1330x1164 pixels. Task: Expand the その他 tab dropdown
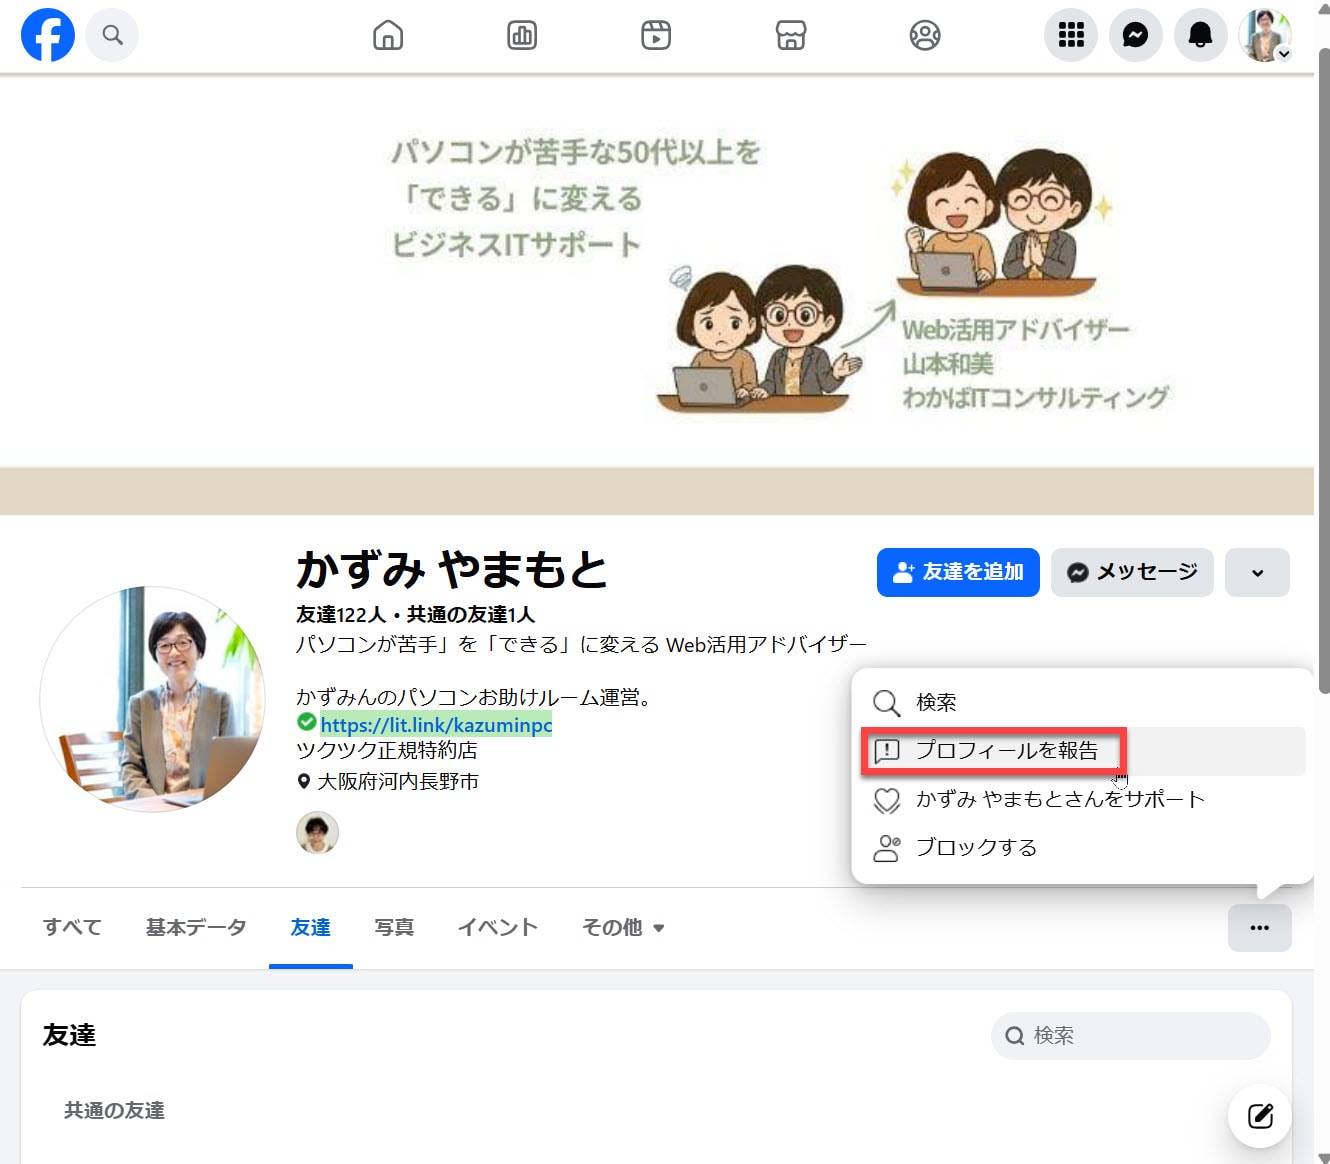pos(623,928)
